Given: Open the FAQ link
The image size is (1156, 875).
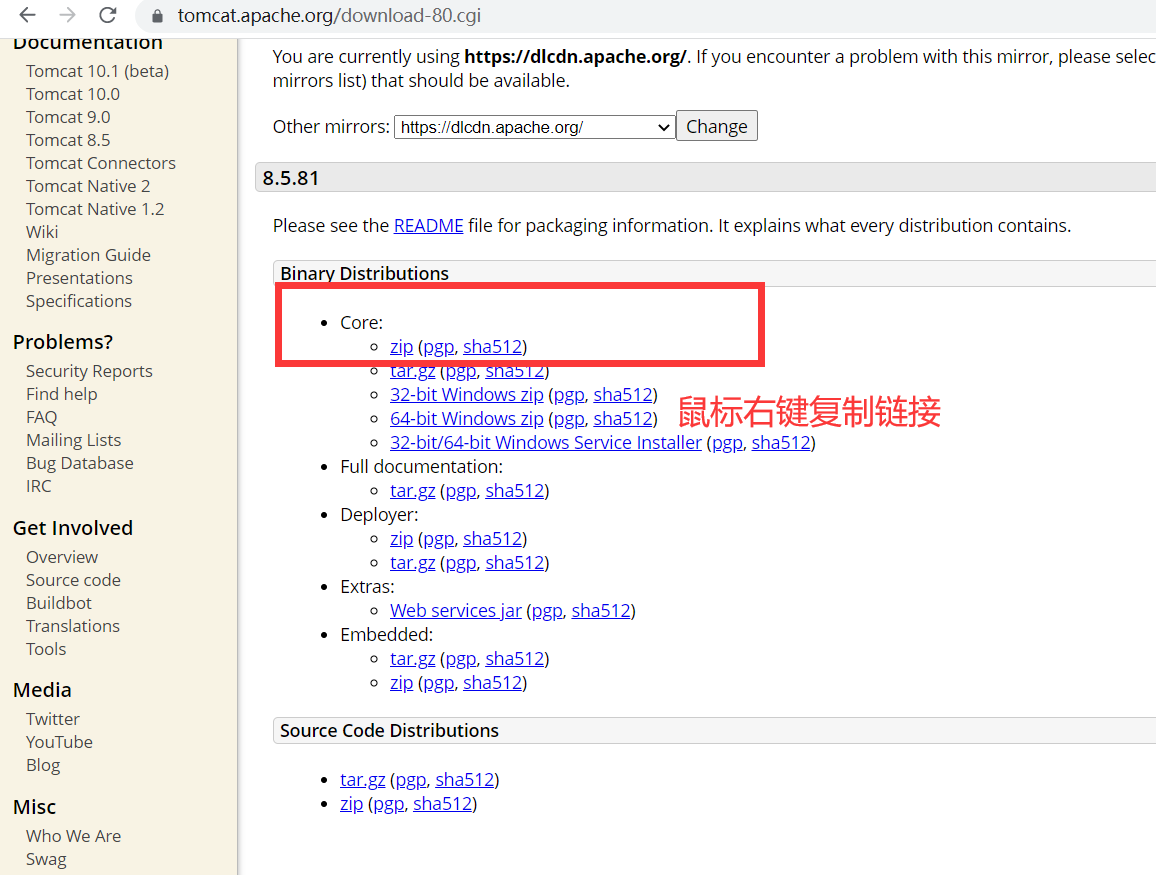Looking at the screenshot, I should point(41,417).
